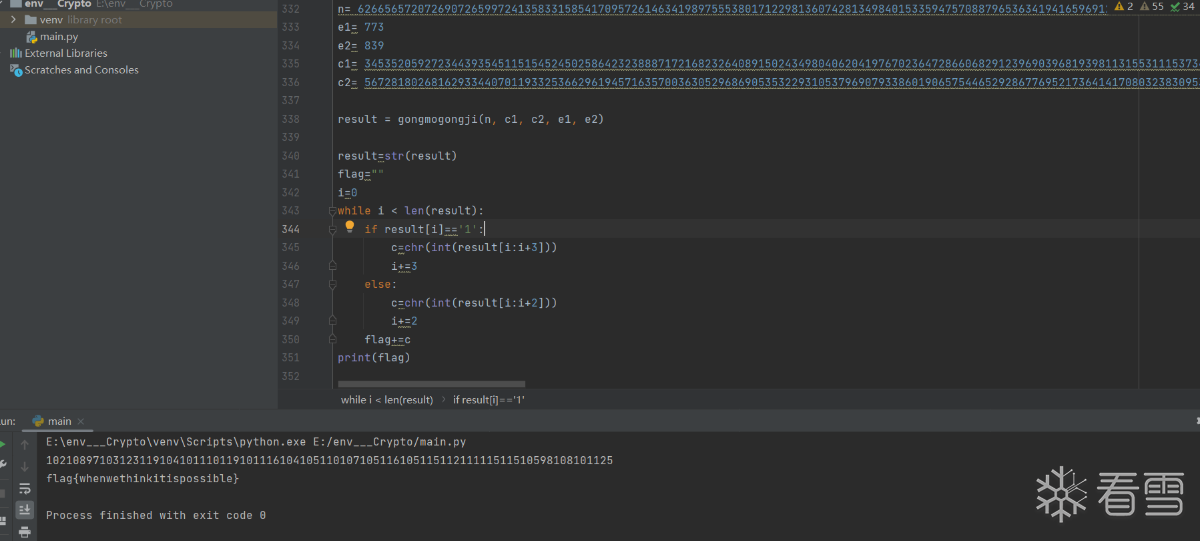This screenshot has width=1200, height=541.
Task: Click breadcrumb if result[i]=='1'
Action: pos(489,399)
